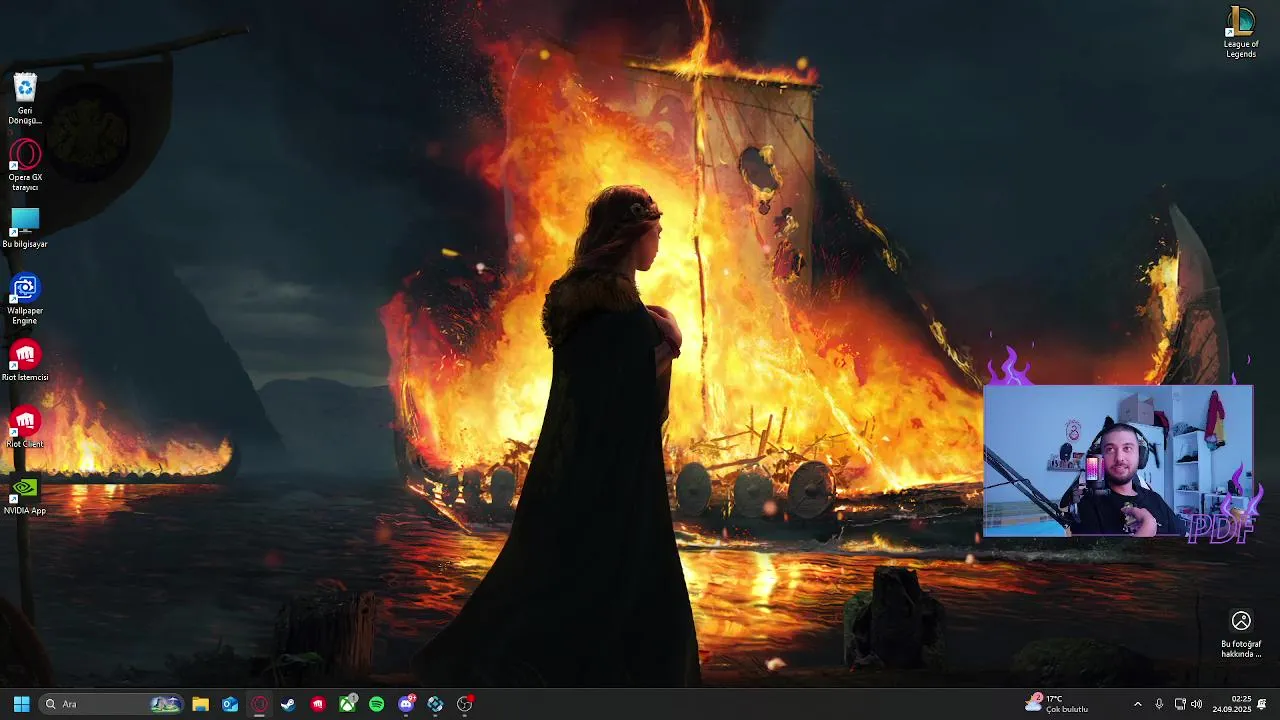This screenshot has height=720, width=1280.
Task: Click the webcam overlay video thumbnail
Action: click(1118, 461)
